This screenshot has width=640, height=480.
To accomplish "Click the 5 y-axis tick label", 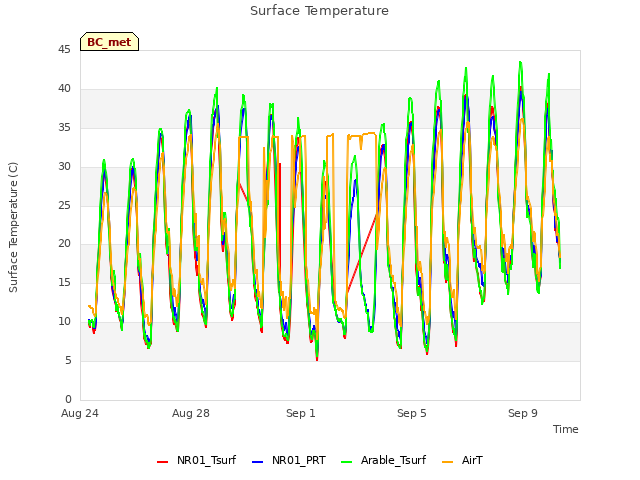I will (68, 360).
